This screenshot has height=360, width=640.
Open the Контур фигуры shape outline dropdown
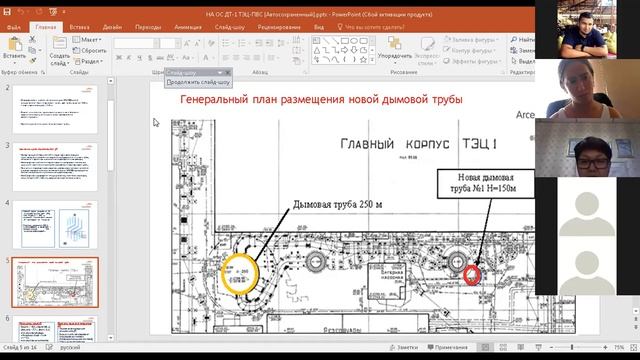470,50
